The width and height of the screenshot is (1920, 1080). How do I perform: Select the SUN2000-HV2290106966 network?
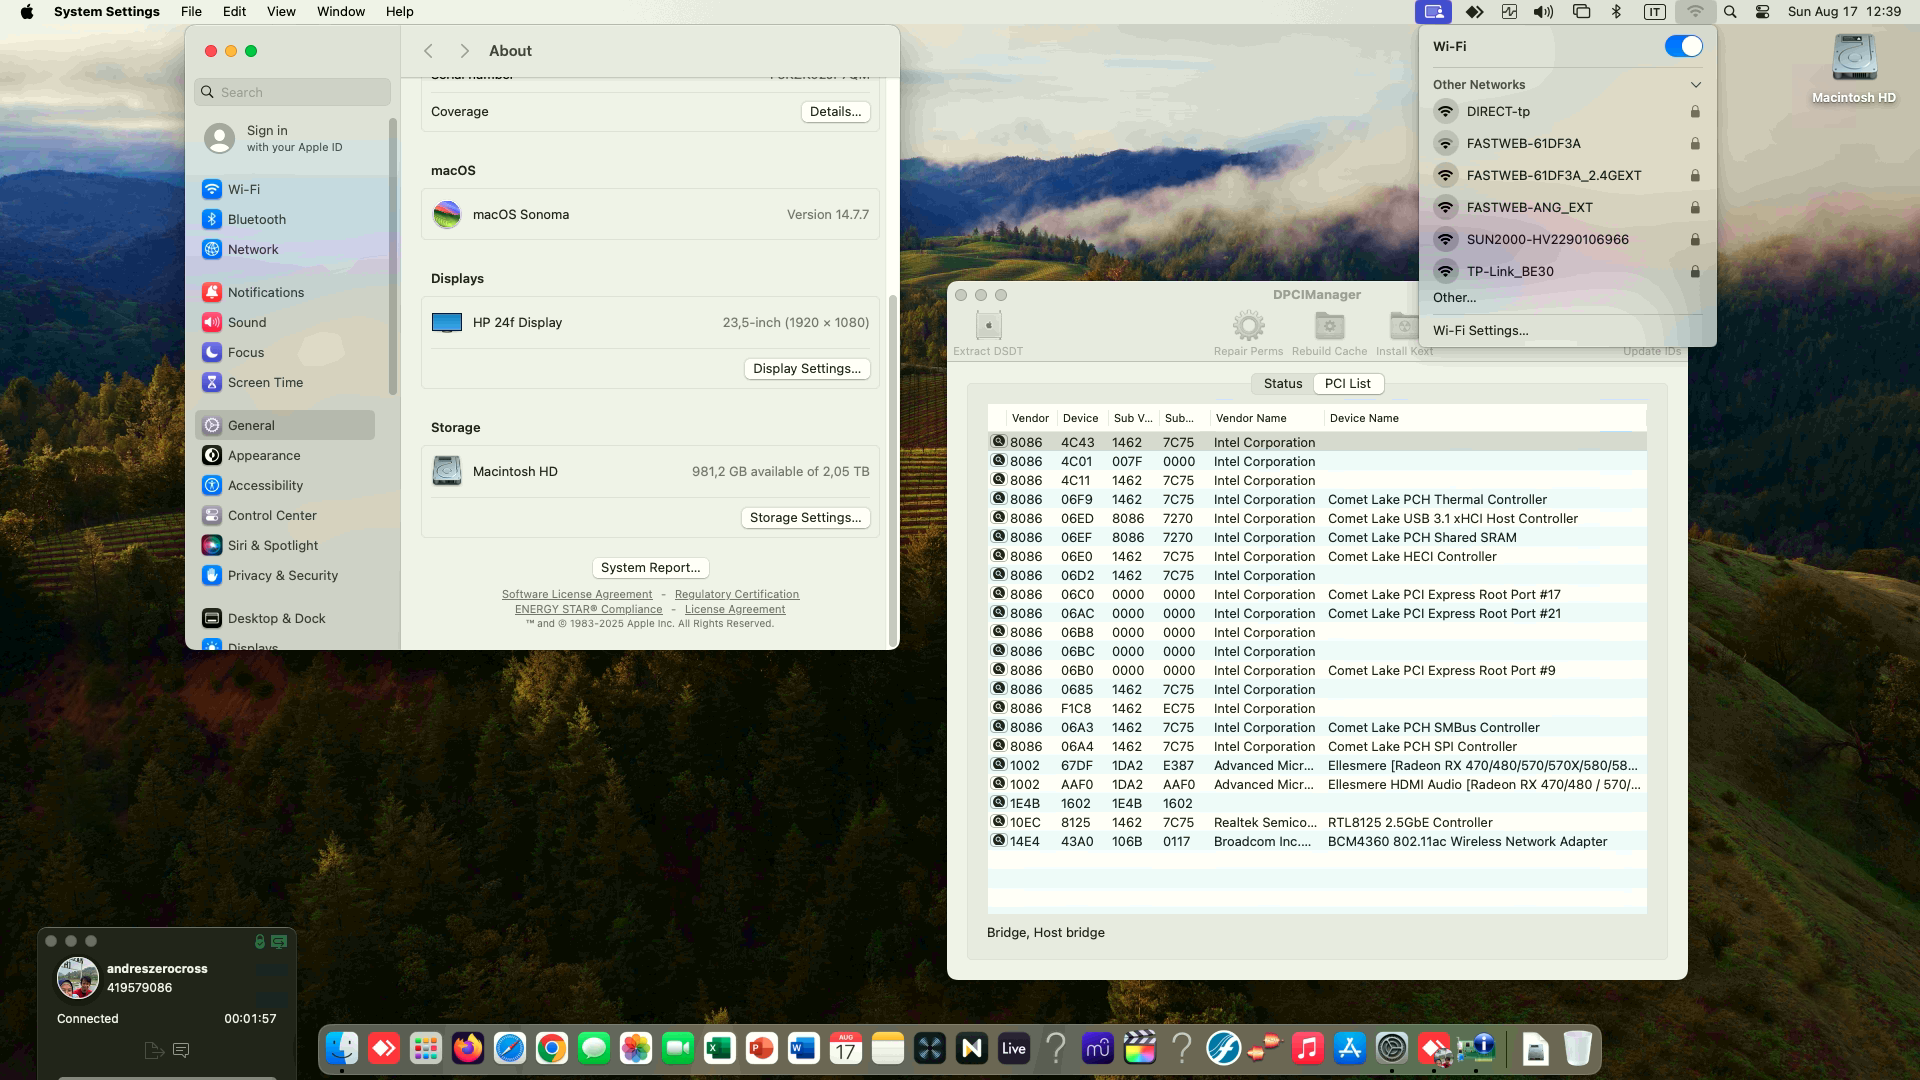tap(1567, 240)
